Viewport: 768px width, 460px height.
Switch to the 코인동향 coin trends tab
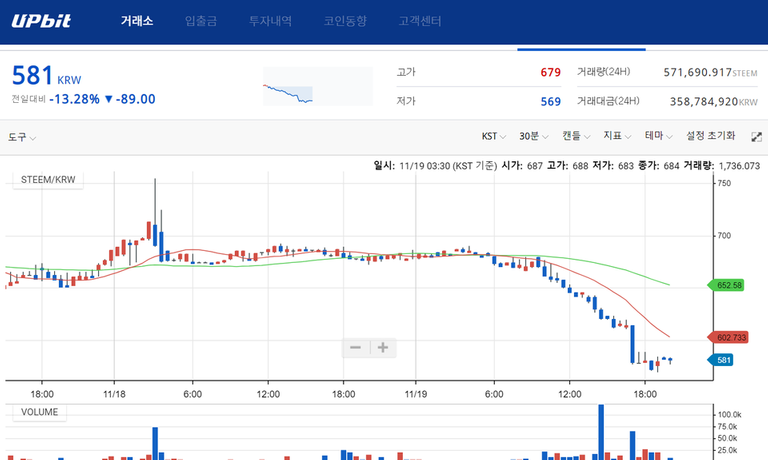[346, 21]
